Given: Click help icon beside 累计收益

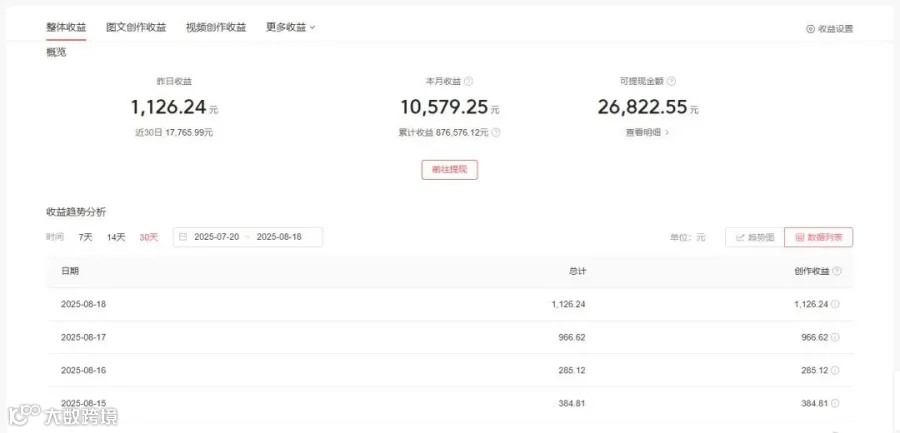Looking at the screenshot, I should pyautogui.click(x=496, y=132).
